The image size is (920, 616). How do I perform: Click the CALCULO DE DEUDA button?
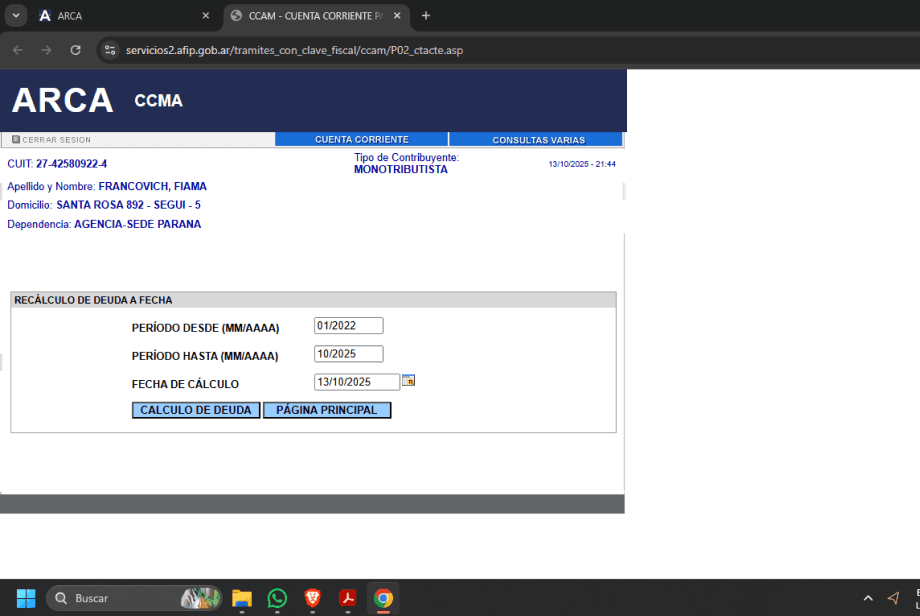[196, 410]
